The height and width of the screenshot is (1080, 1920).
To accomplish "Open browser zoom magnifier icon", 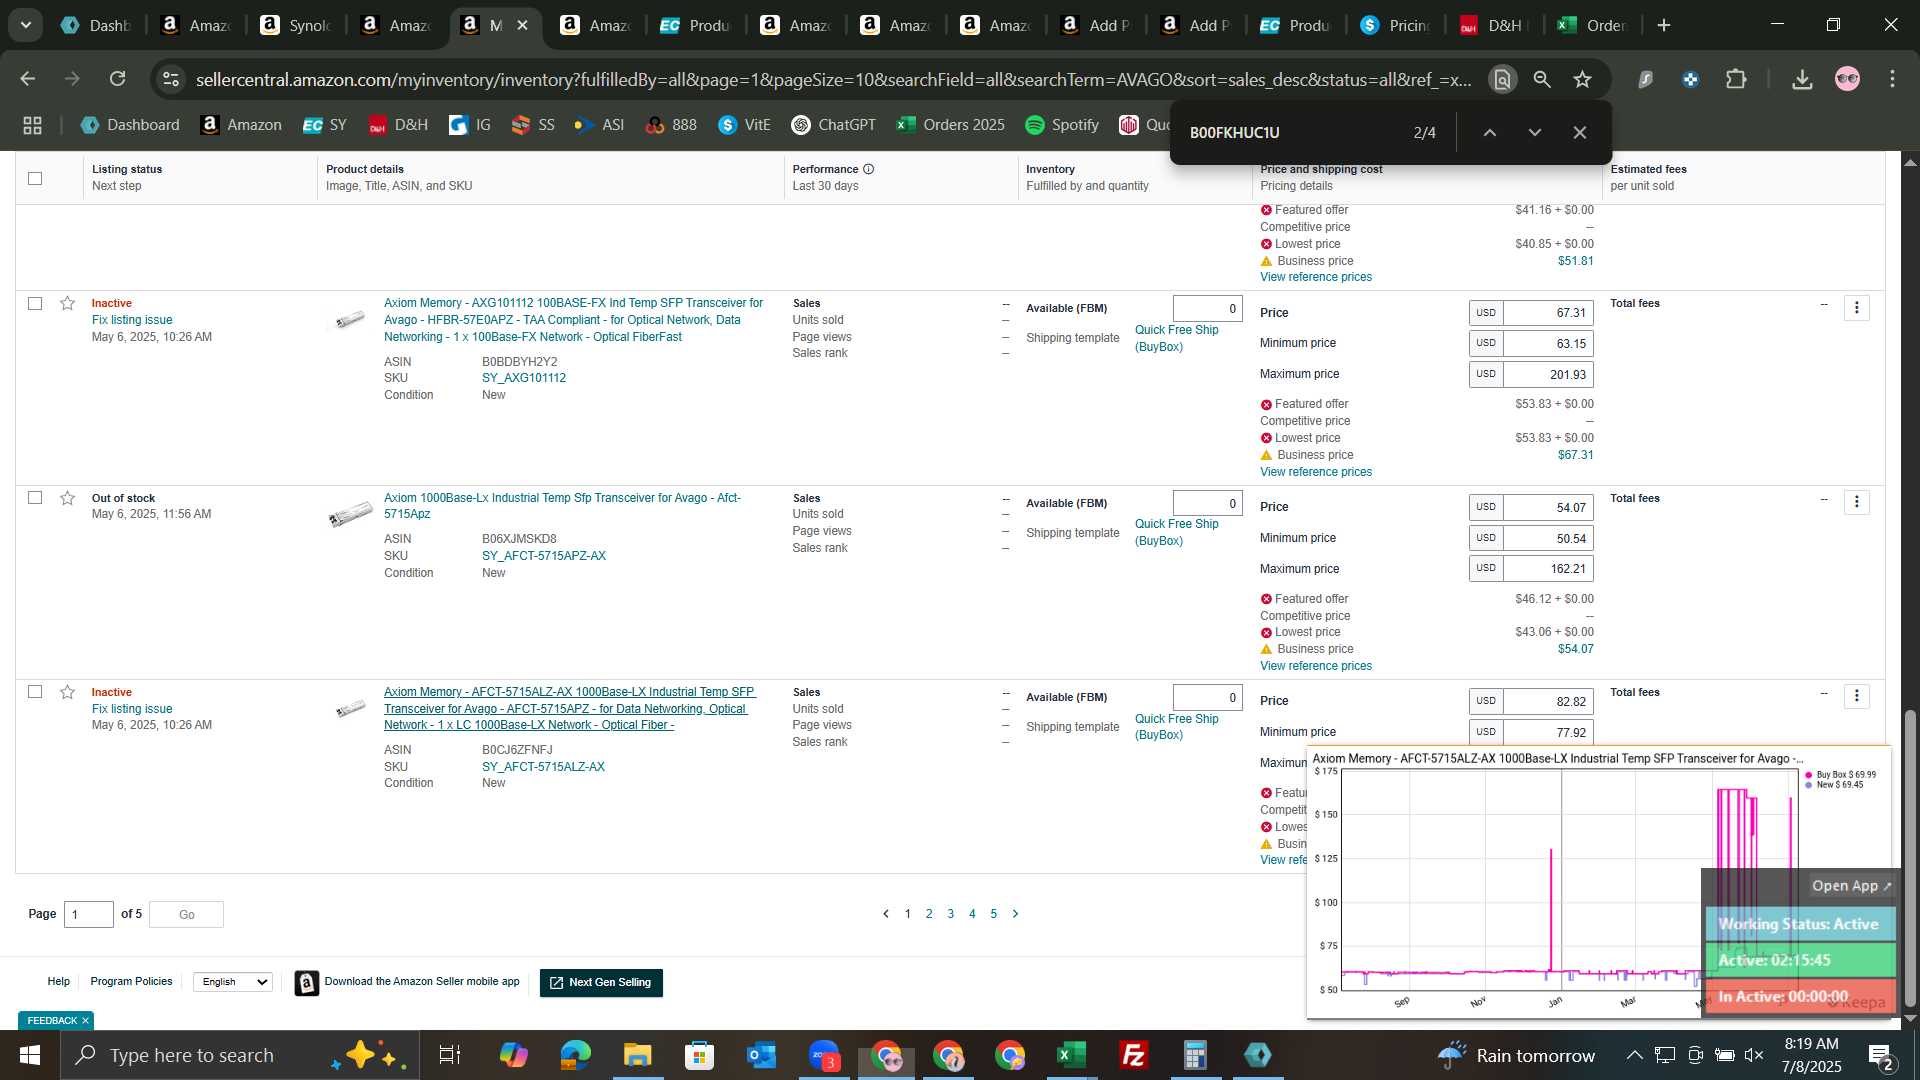I will coord(1542,79).
